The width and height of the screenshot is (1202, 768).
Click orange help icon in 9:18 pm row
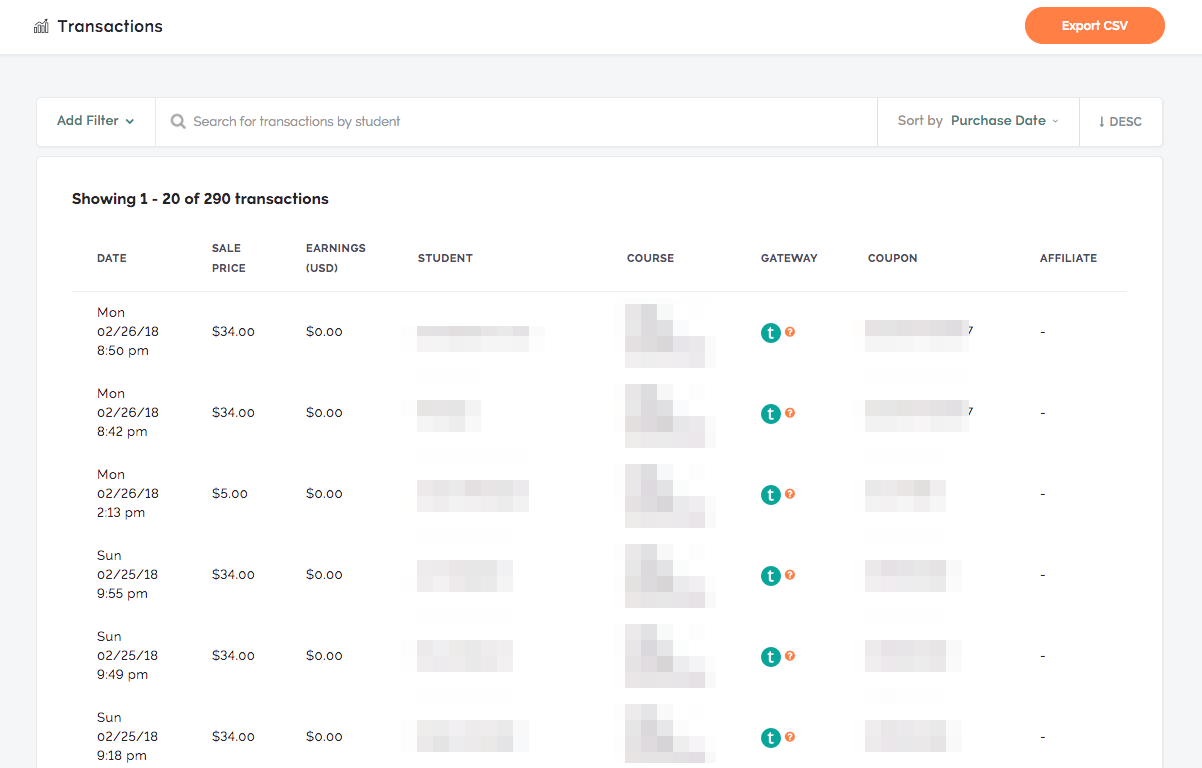click(790, 736)
